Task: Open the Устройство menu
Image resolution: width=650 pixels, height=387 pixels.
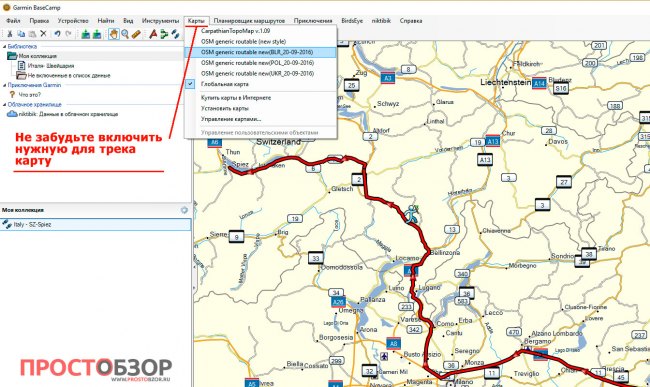Action: pyautogui.click(x=73, y=20)
